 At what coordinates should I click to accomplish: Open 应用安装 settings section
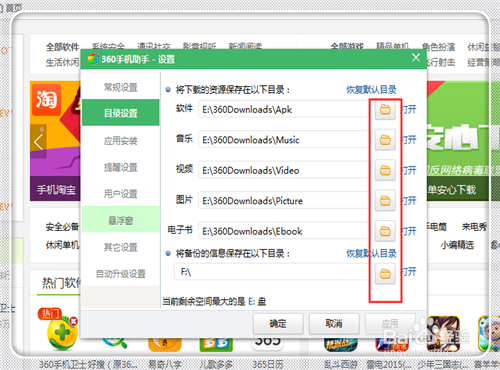(x=121, y=141)
